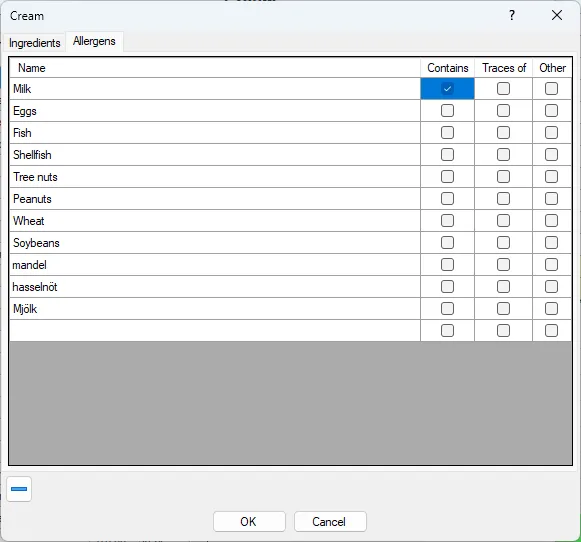Viewport: 581px width, 542px height.
Task: Click the question mark help icon
Action: (x=512, y=15)
